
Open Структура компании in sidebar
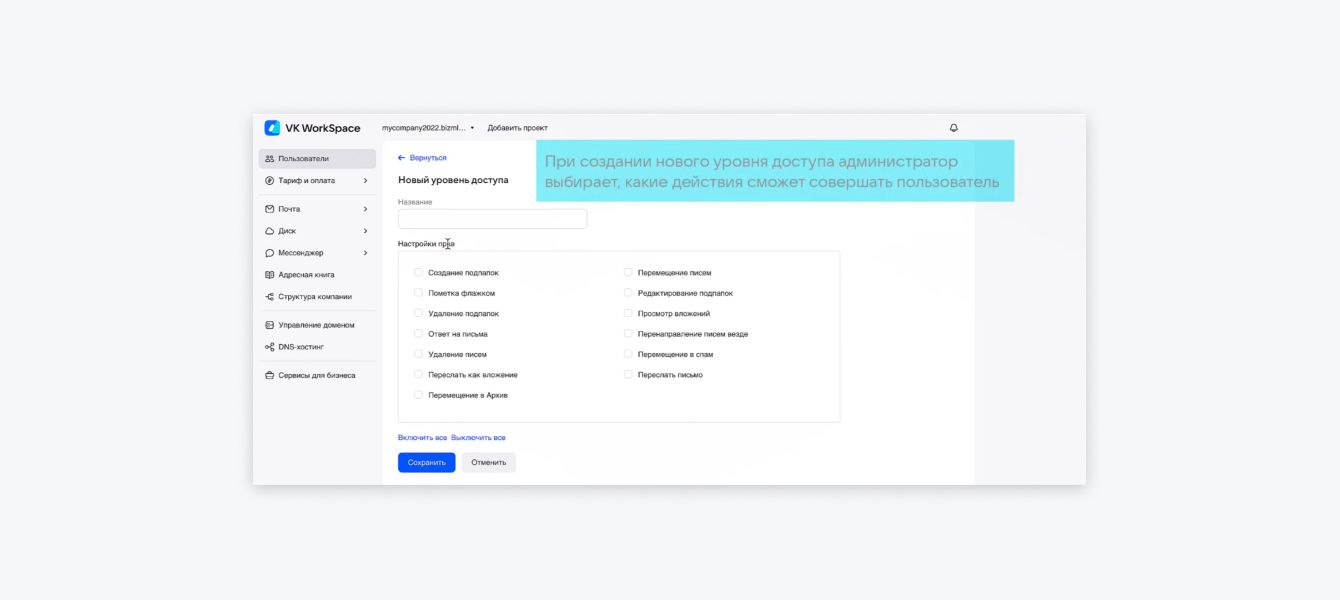point(314,297)
